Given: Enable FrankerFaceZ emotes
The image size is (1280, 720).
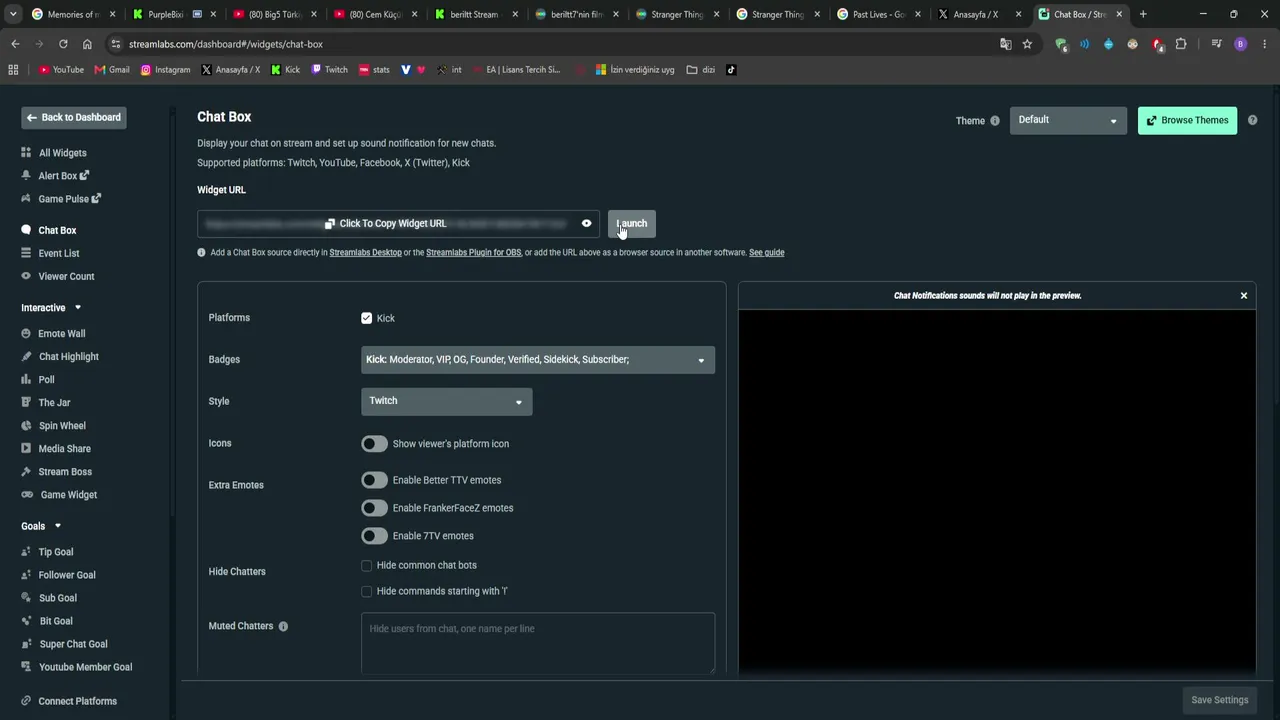Looking at the screenshot, I should point(374,508).
